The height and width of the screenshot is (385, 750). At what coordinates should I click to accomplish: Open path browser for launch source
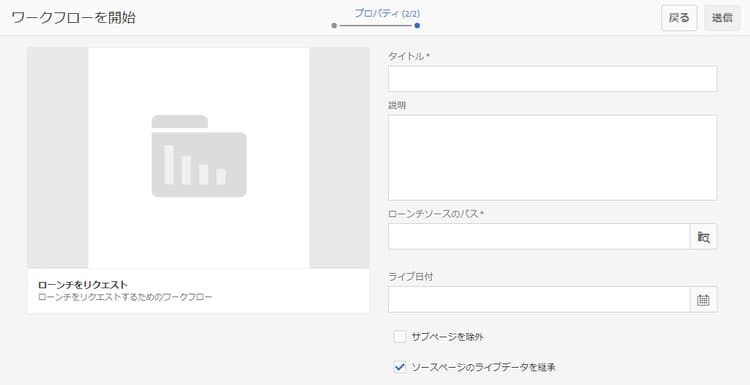703,236
